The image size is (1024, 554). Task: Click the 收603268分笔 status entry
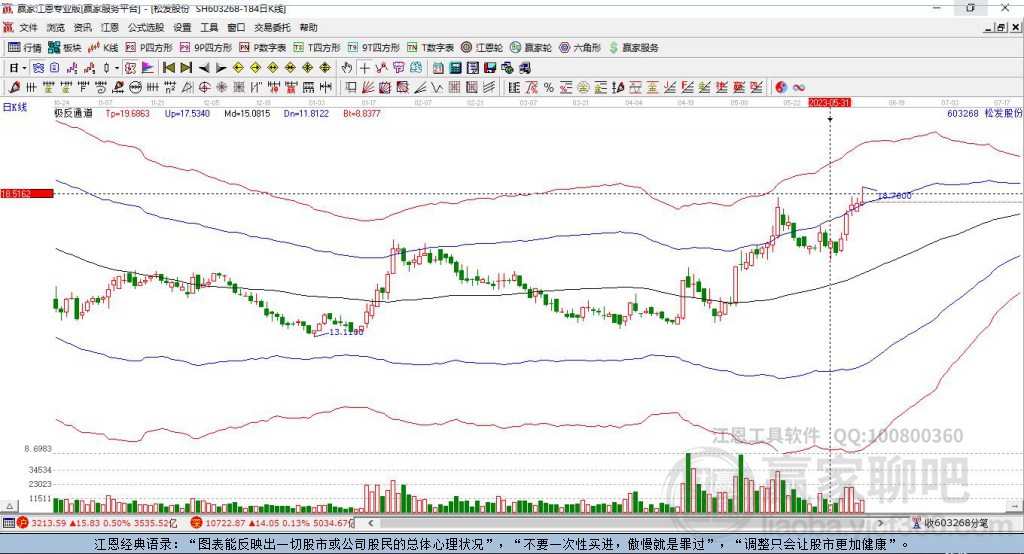(x=951, y=523)
